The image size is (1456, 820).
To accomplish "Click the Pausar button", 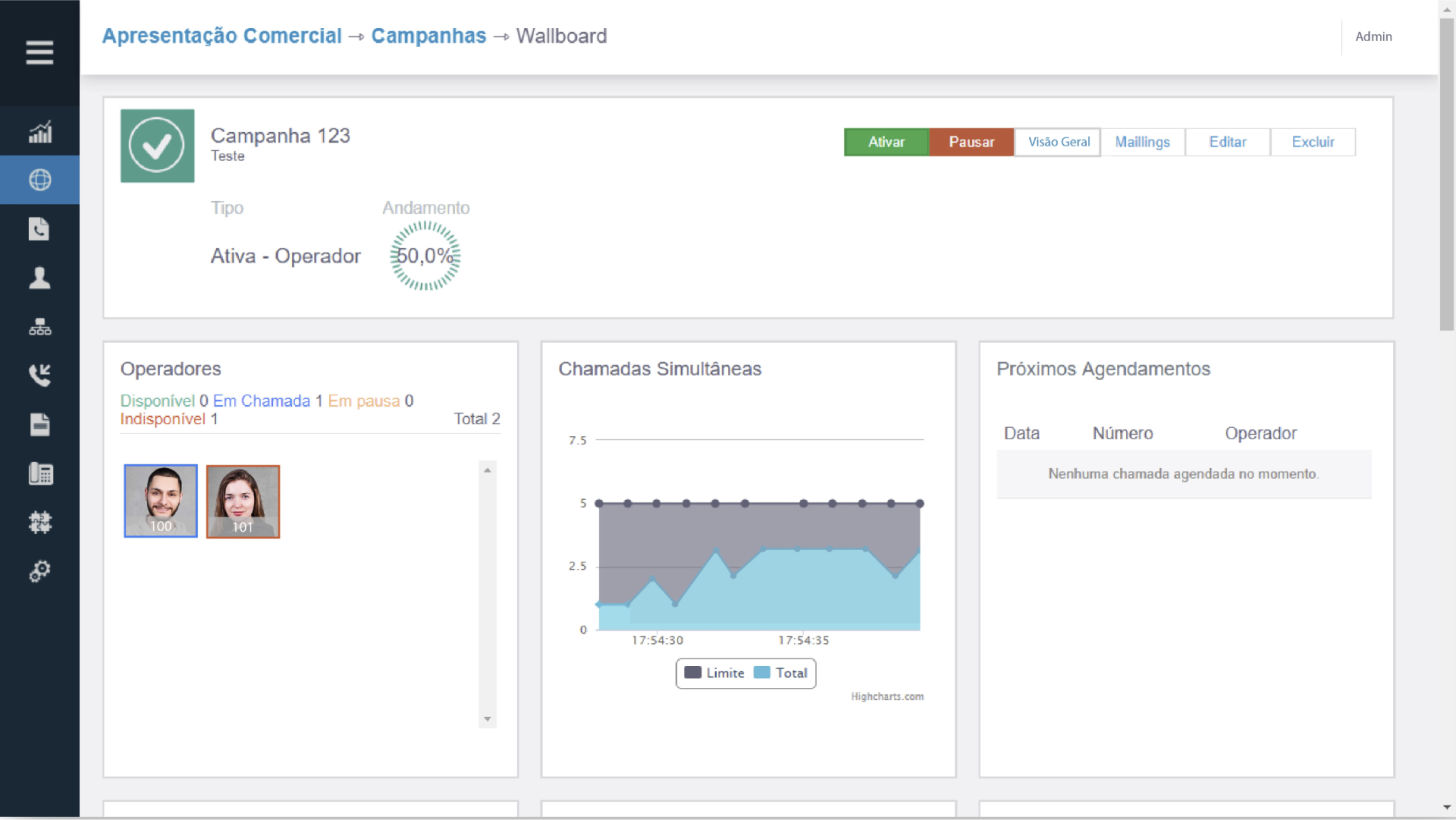I will click(971, 142).
